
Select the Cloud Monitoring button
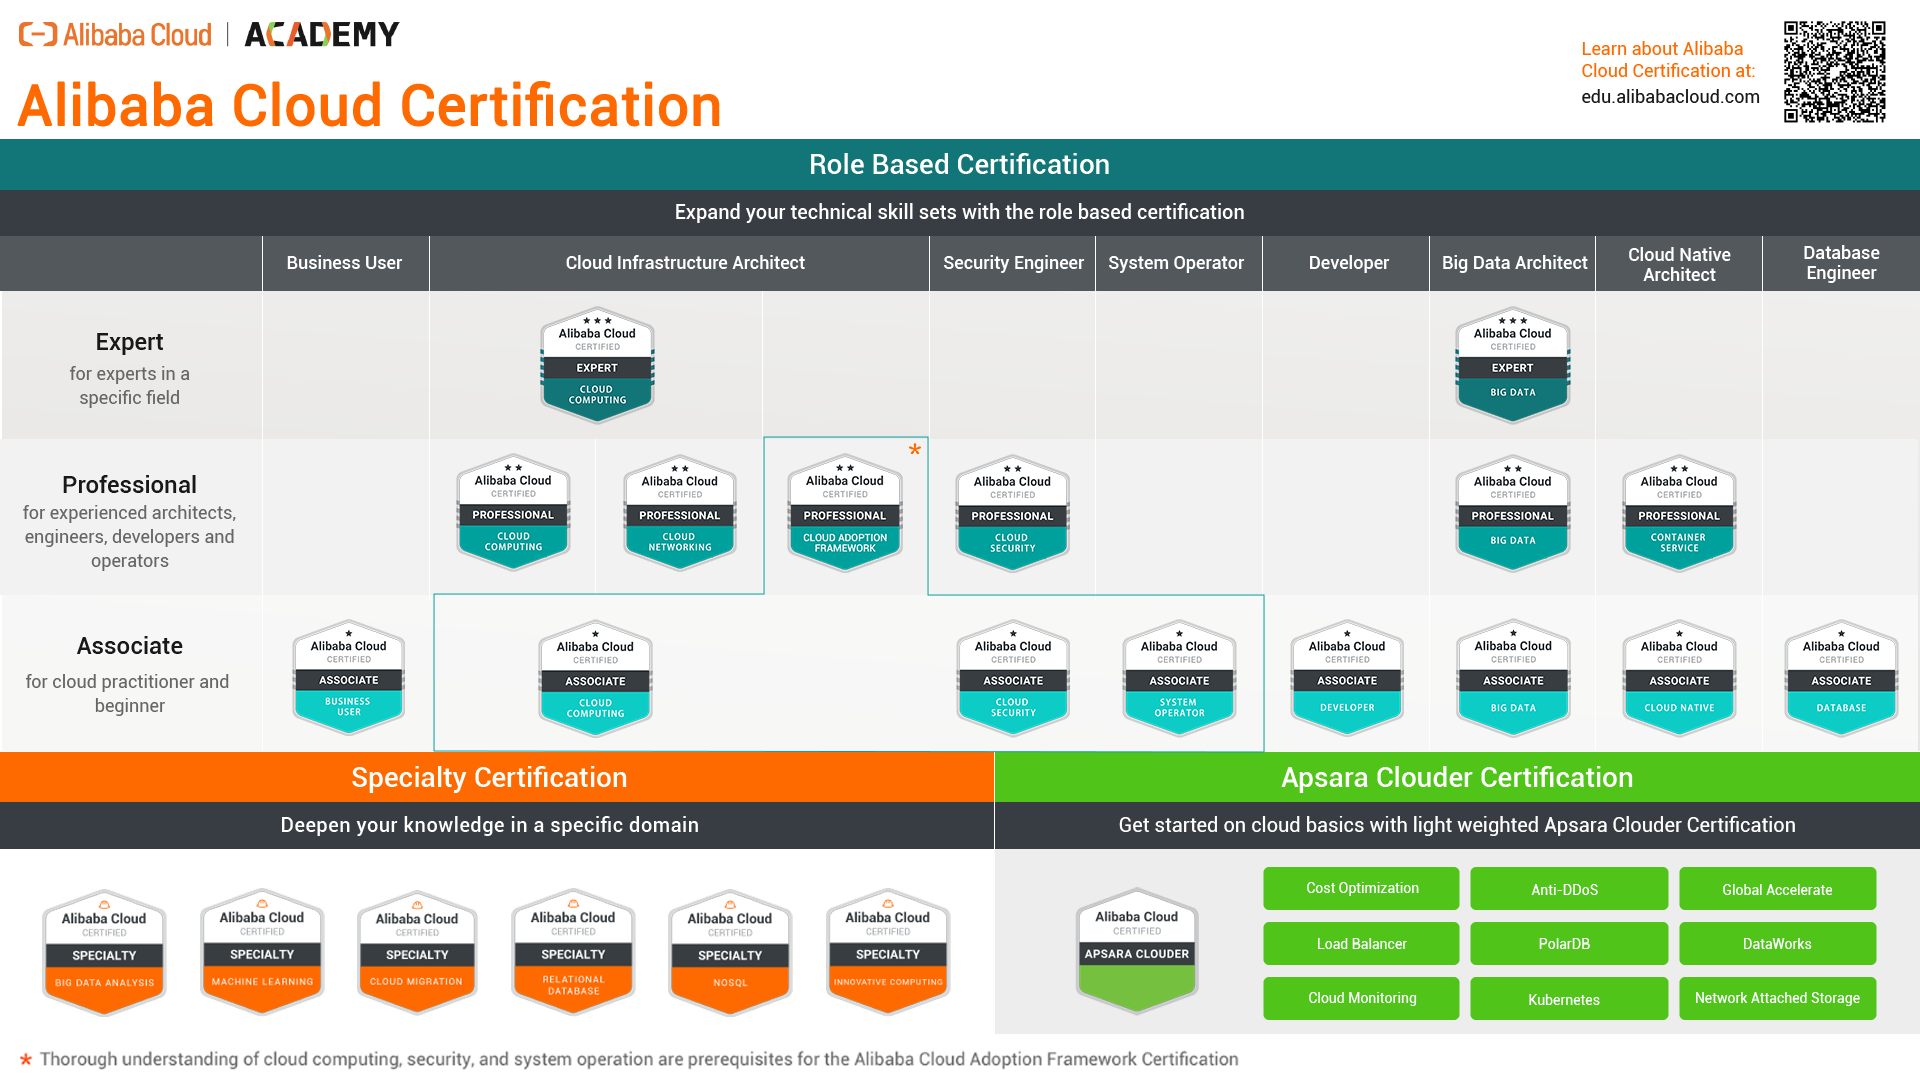tap(1361, 998)
